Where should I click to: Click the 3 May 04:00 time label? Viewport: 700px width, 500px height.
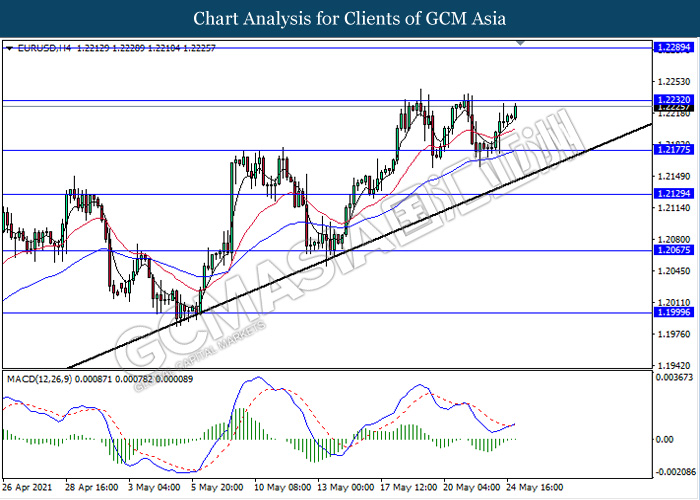[154, 487]
